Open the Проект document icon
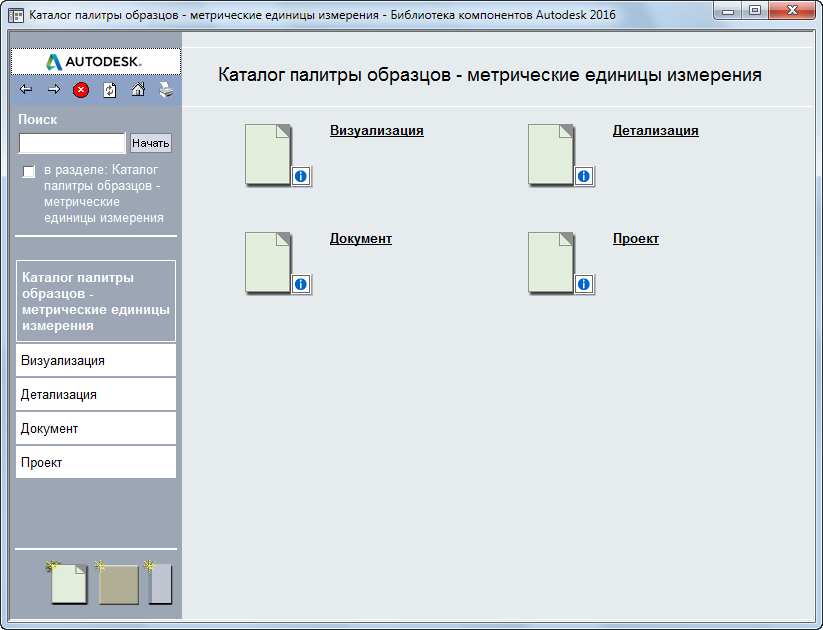 (x=551, y=262)
